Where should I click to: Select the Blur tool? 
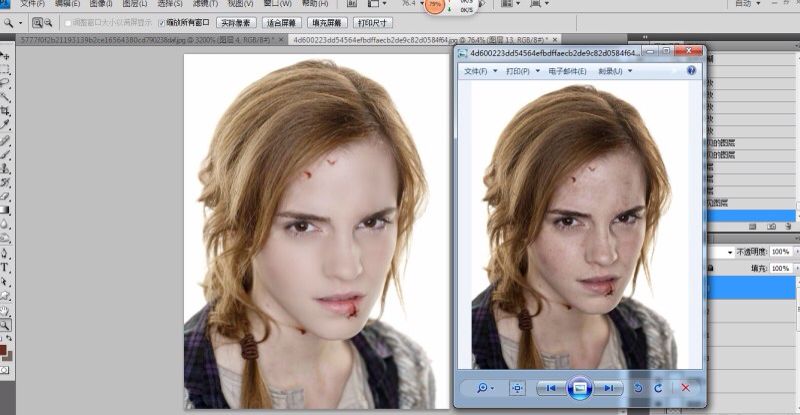[5, 224]
